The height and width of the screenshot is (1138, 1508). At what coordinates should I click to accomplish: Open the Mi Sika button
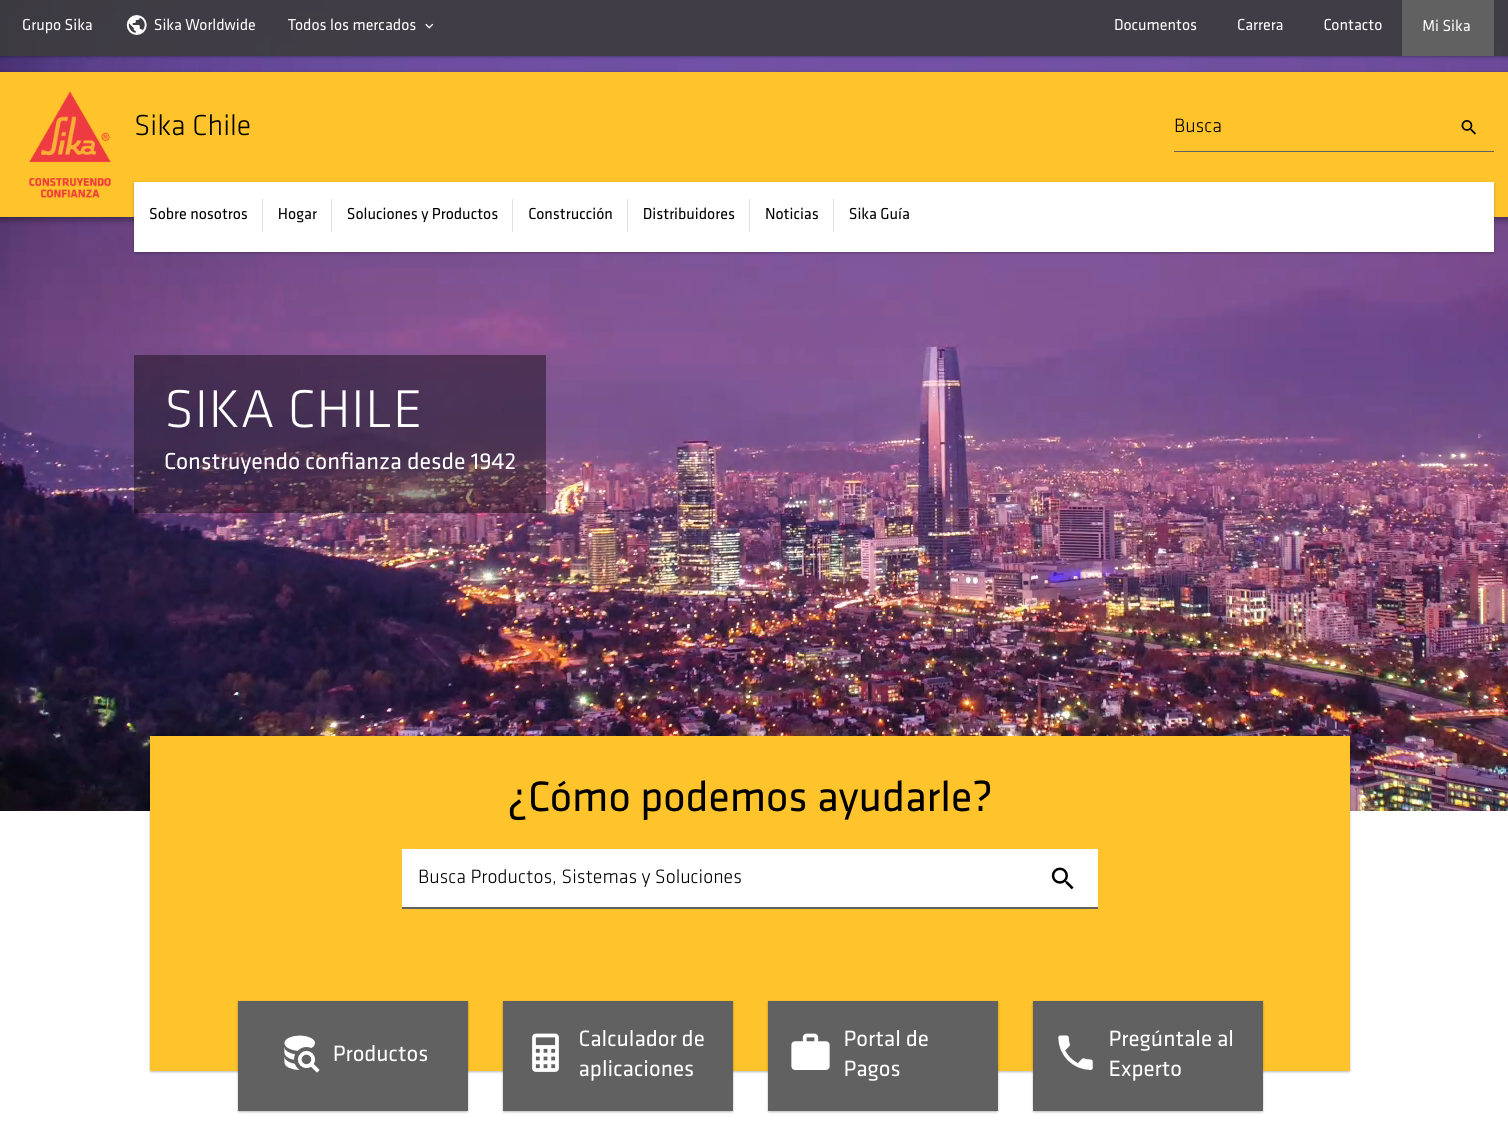(x=1446, y=26)
